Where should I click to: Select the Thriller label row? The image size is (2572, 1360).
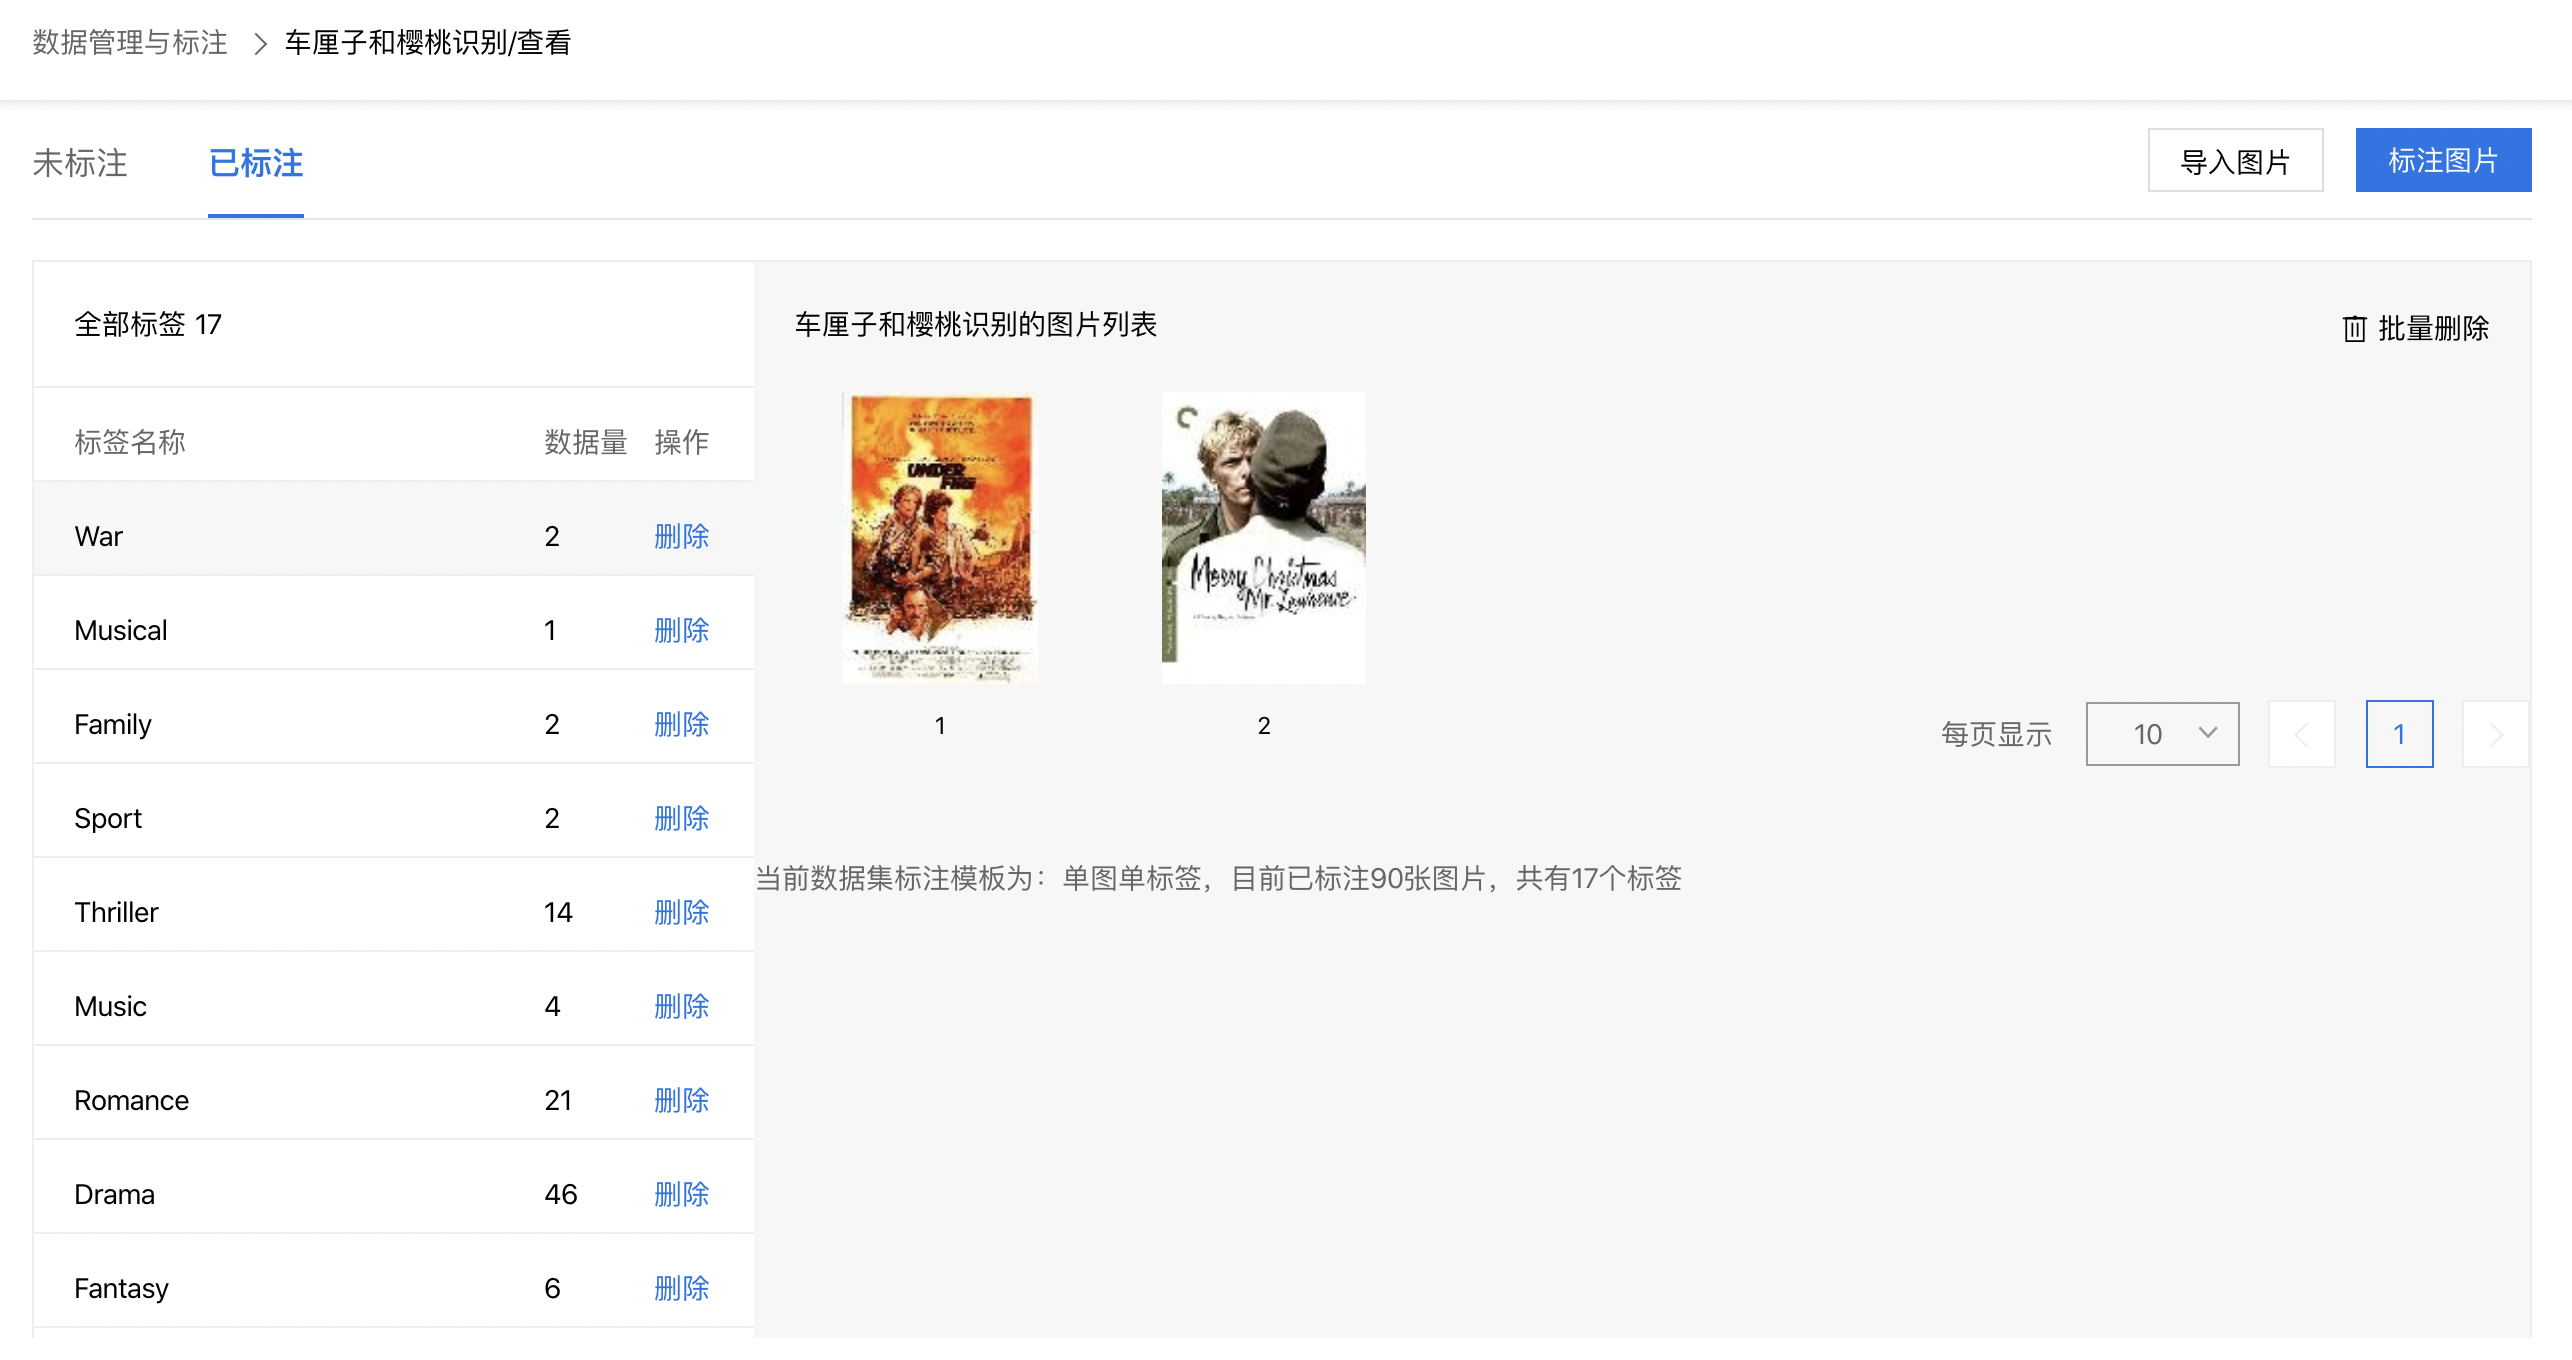393,905
